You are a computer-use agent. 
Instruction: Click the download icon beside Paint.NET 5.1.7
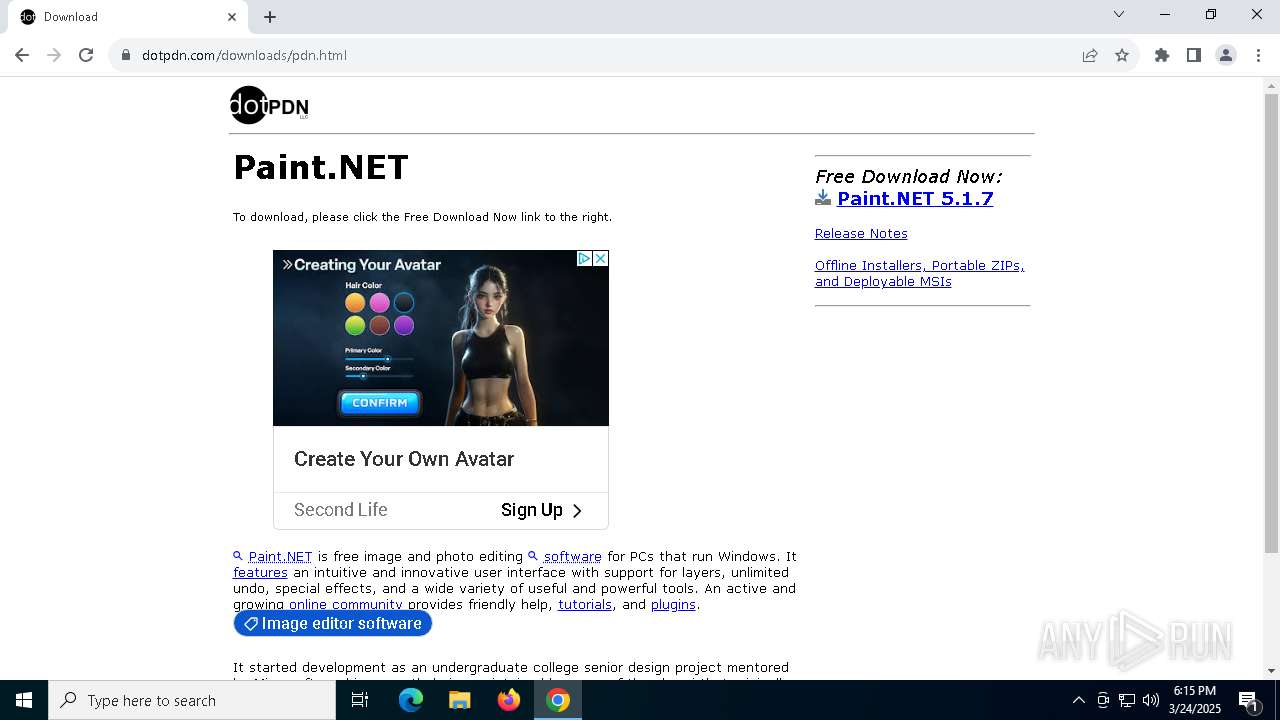pos(823,198)
